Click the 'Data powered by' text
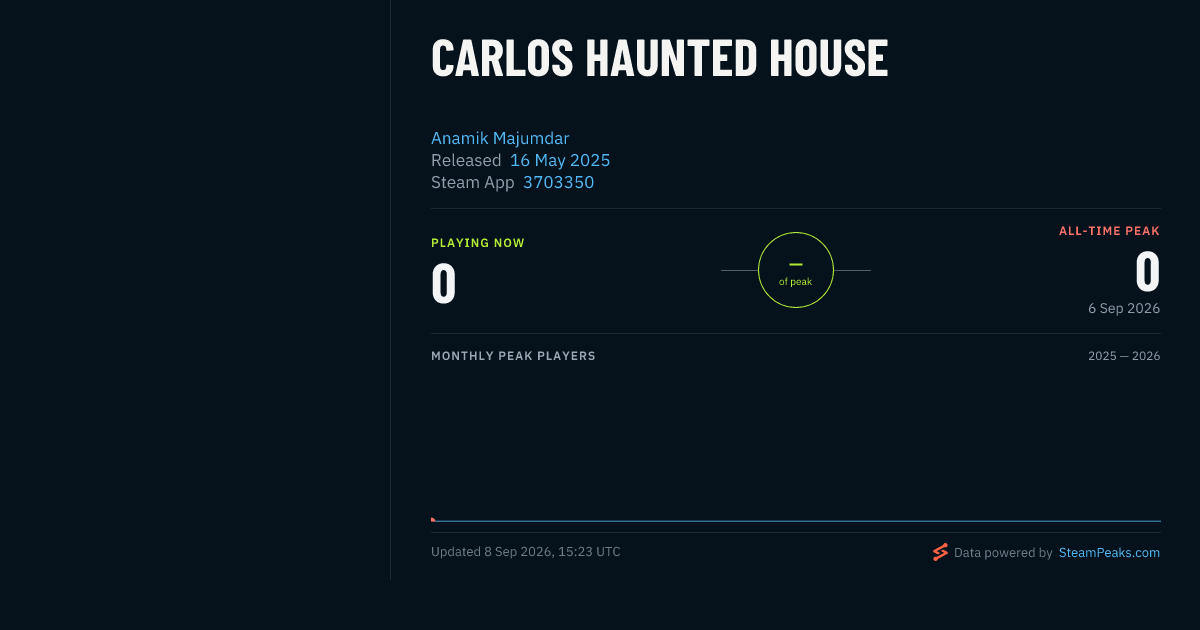This screenshot has height=630, width=1200. [1003, 552]
